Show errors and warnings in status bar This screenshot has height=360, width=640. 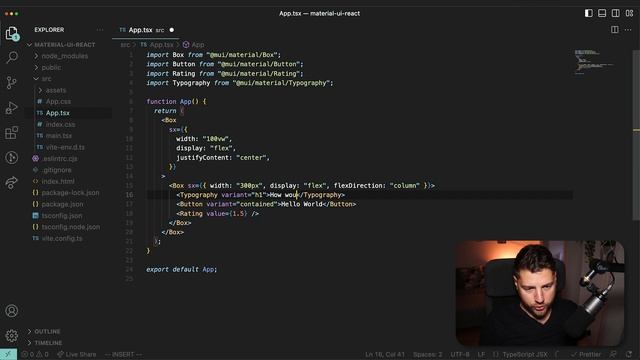point(35,354)
